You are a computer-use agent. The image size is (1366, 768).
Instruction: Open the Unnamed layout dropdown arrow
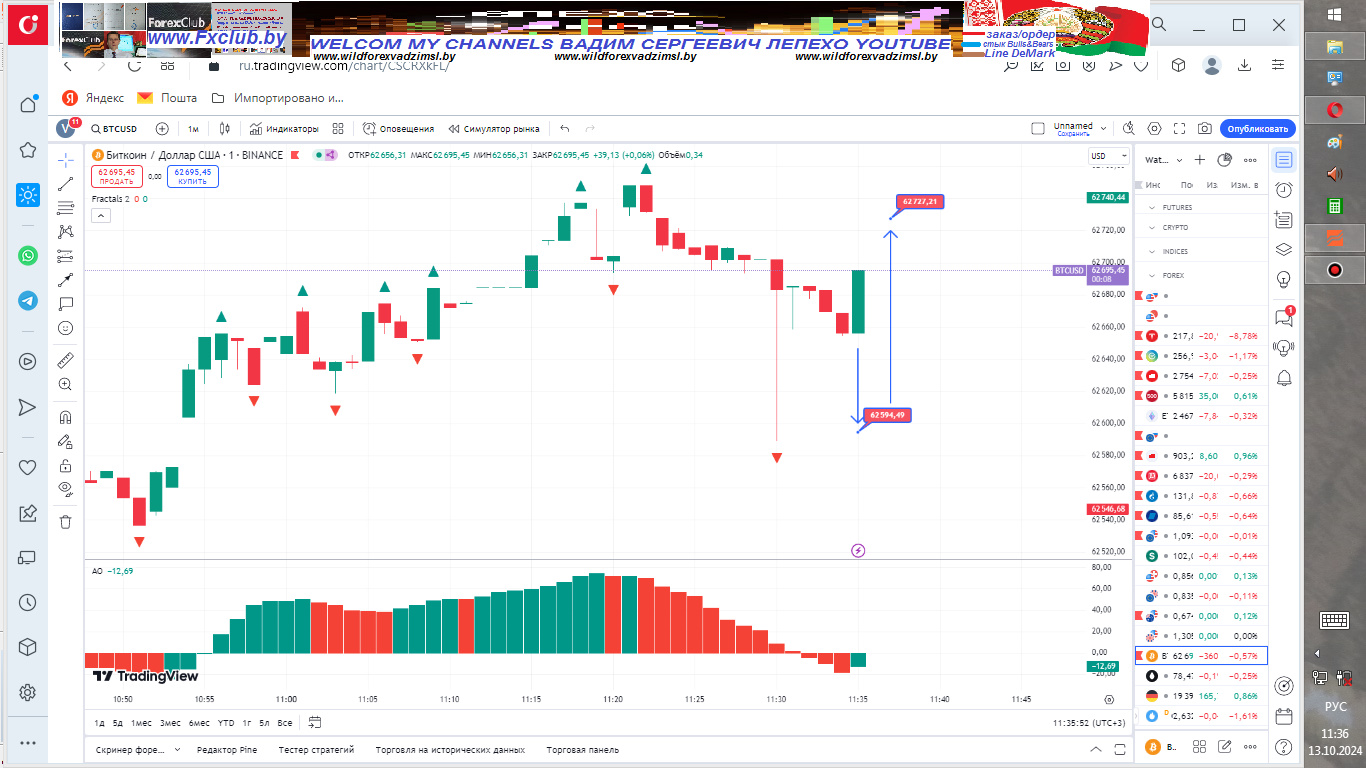click(x=1103, y=128)
